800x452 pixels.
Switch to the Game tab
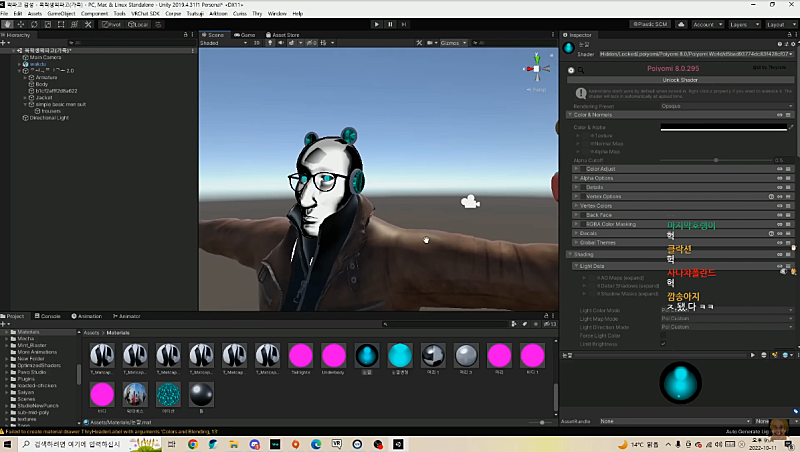tap(247, 34)
